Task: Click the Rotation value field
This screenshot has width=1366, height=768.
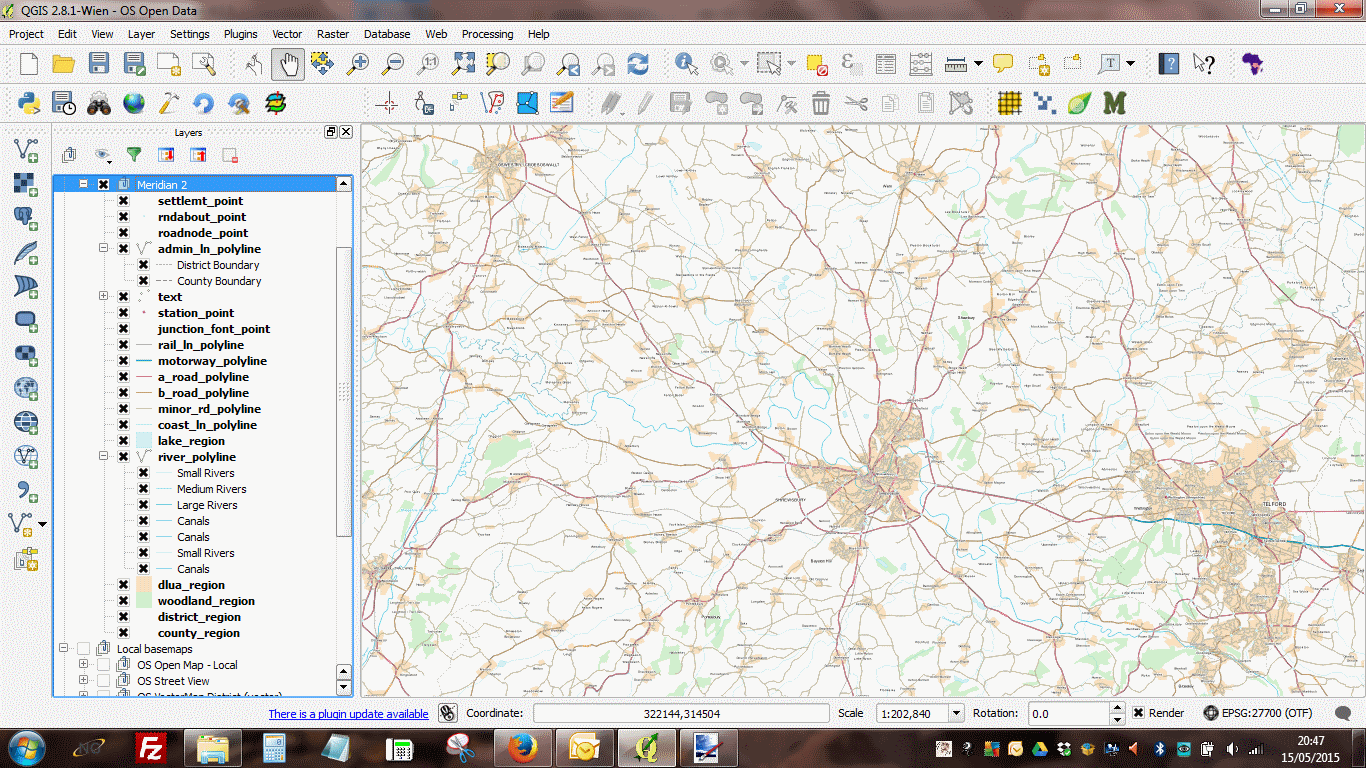Action: 1069,713
